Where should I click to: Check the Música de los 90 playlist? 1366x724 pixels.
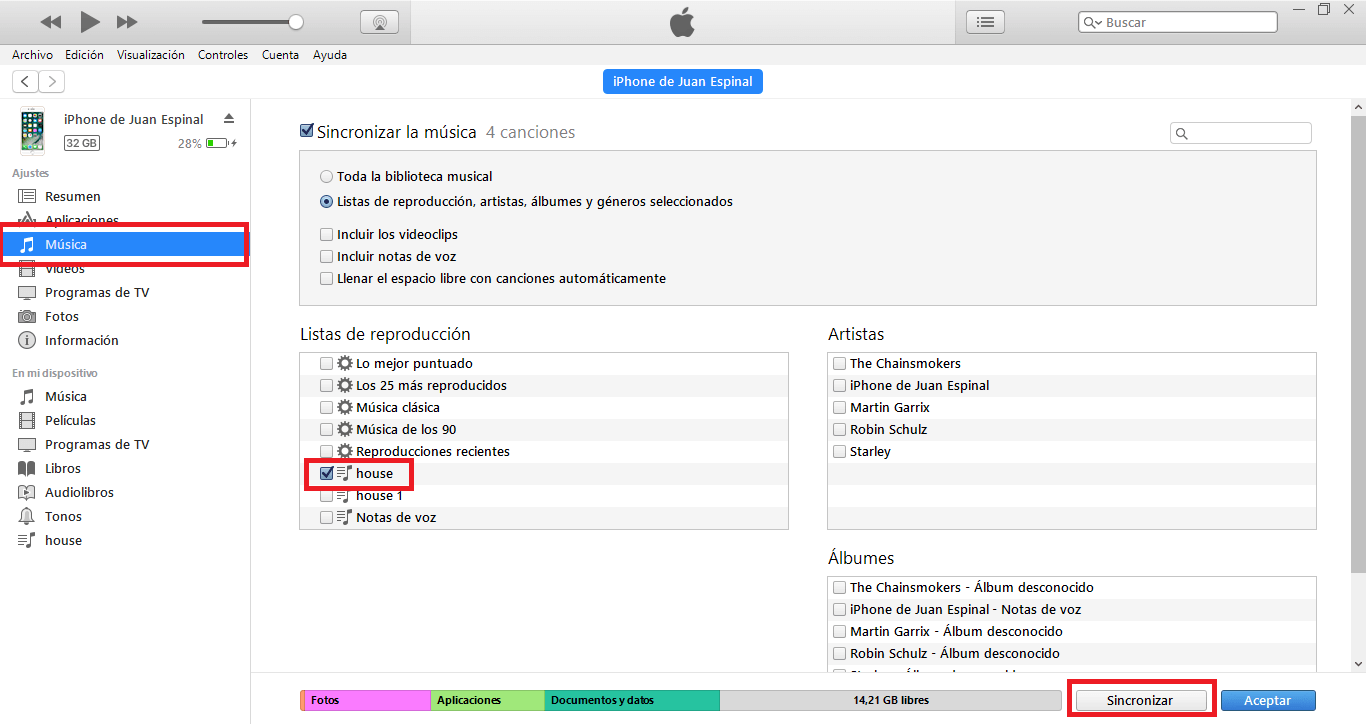(x=327, y=429)
